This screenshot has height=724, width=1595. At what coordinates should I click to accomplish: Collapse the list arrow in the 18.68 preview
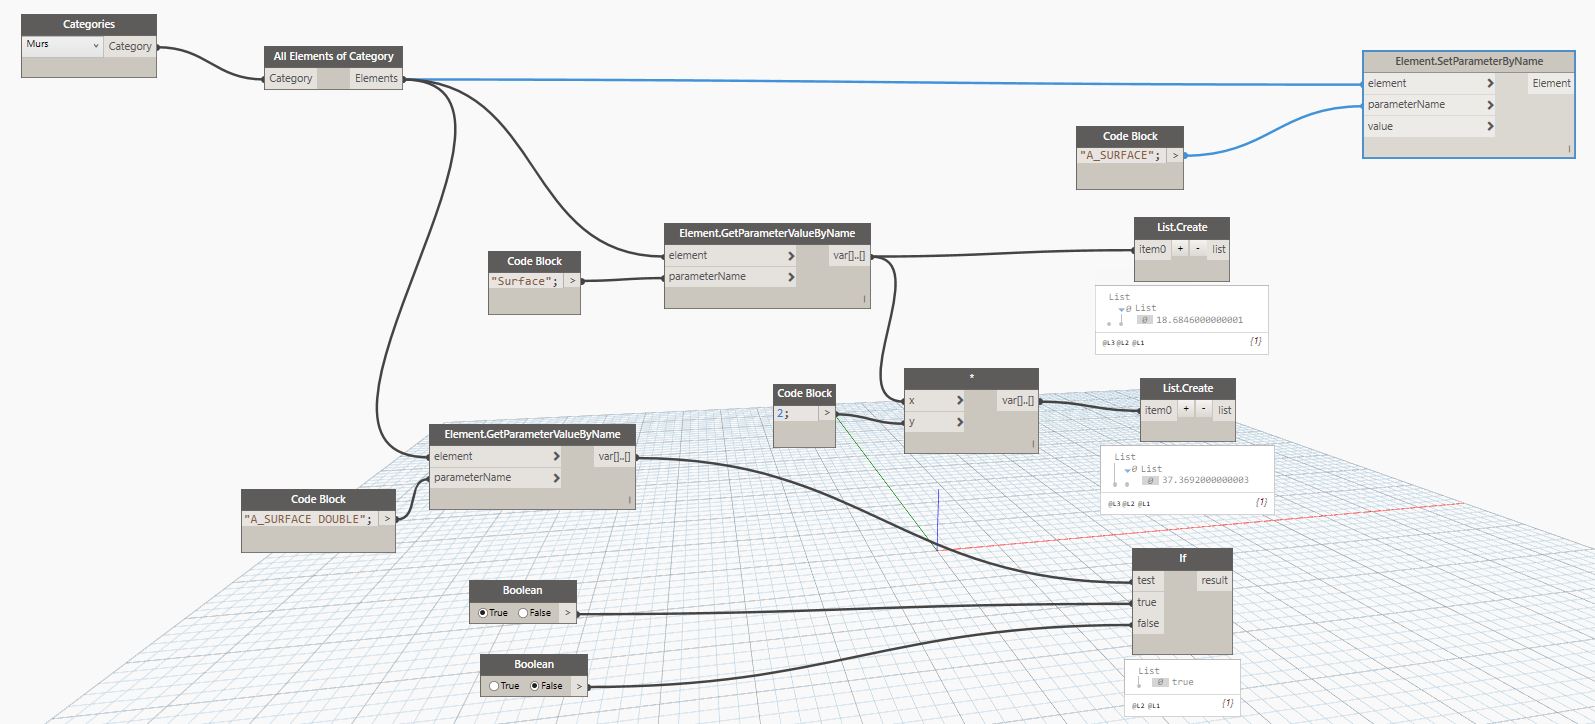(1122, 310)
